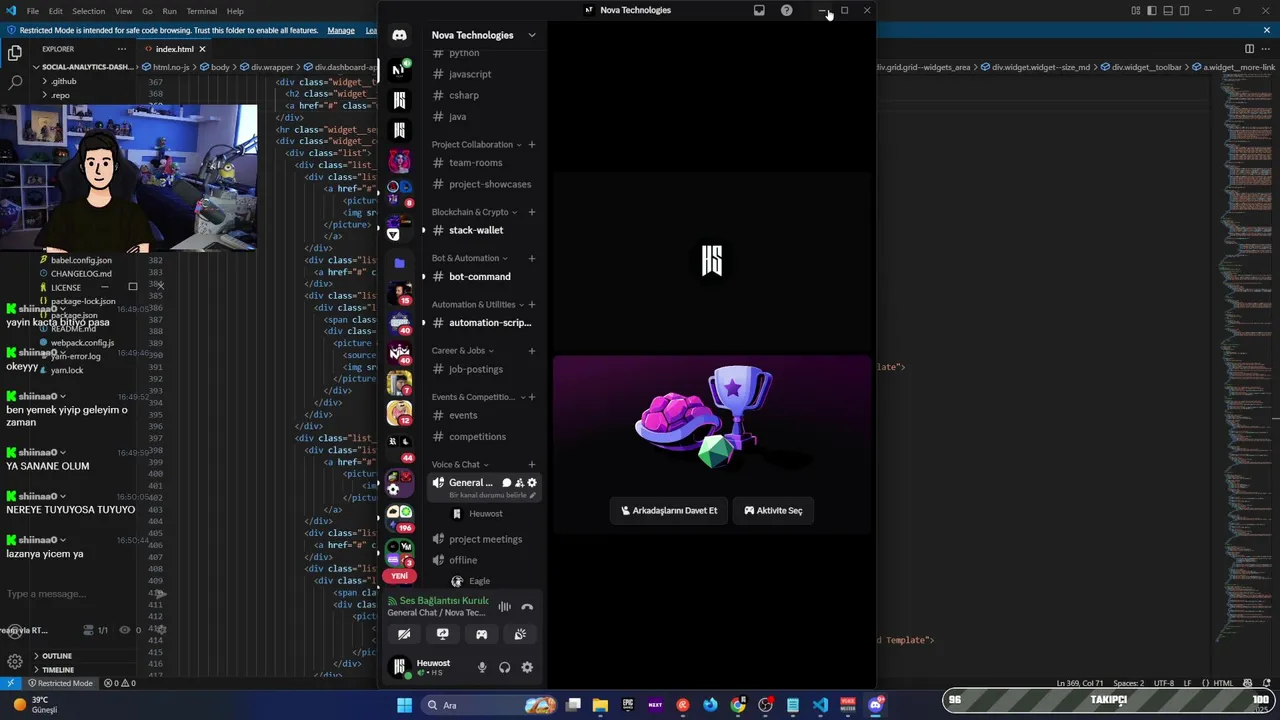Close the index.html tab
This screenshot has width=1280, height=720.
(x=202, y=49)
